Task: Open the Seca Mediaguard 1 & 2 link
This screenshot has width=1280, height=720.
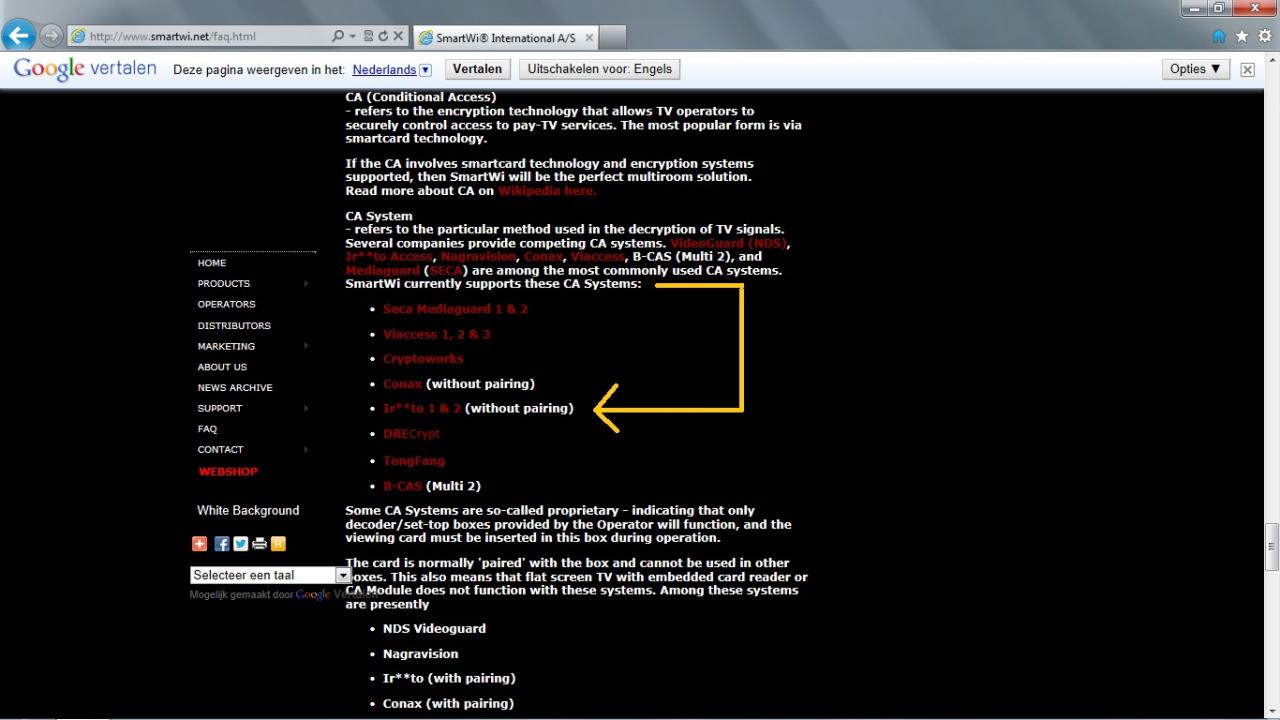Action: tap(455, 309)
